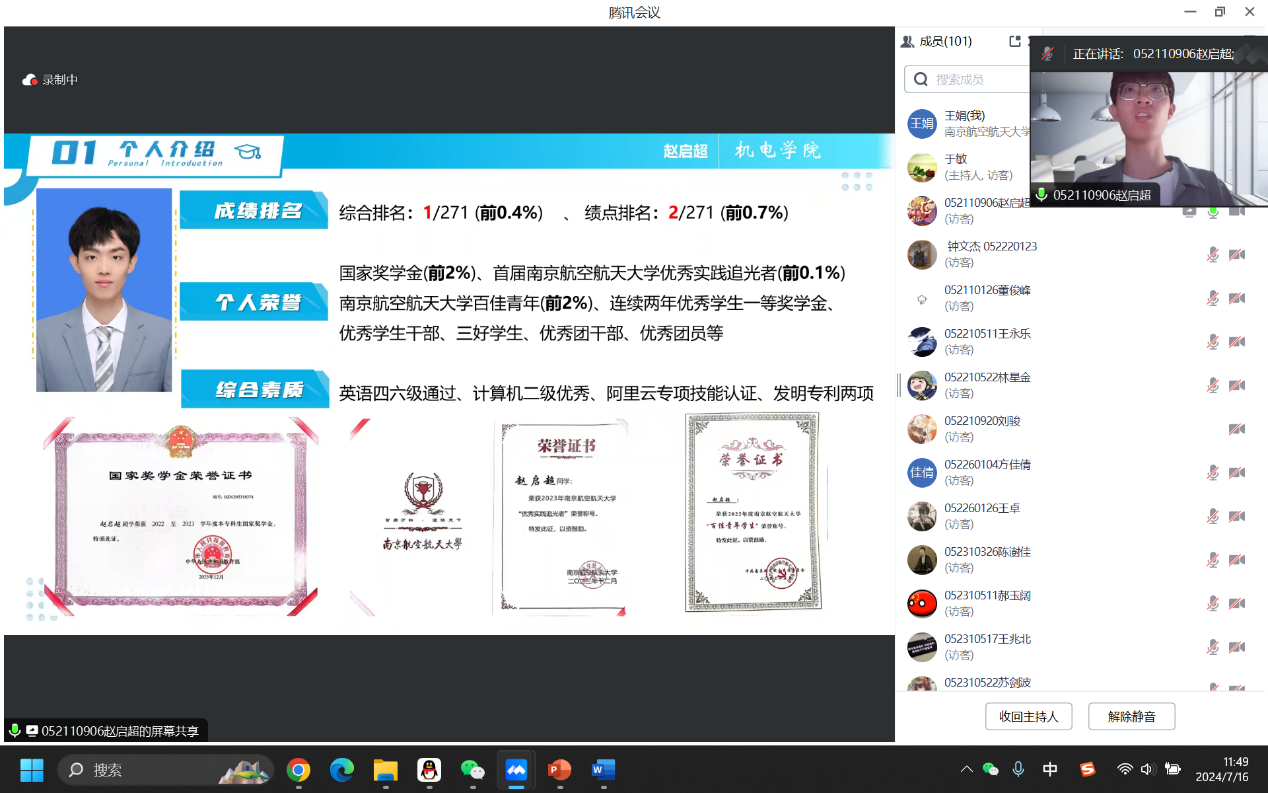
Task: Open Tencent Meeting from the taskbar
Action: coord(516,770)
